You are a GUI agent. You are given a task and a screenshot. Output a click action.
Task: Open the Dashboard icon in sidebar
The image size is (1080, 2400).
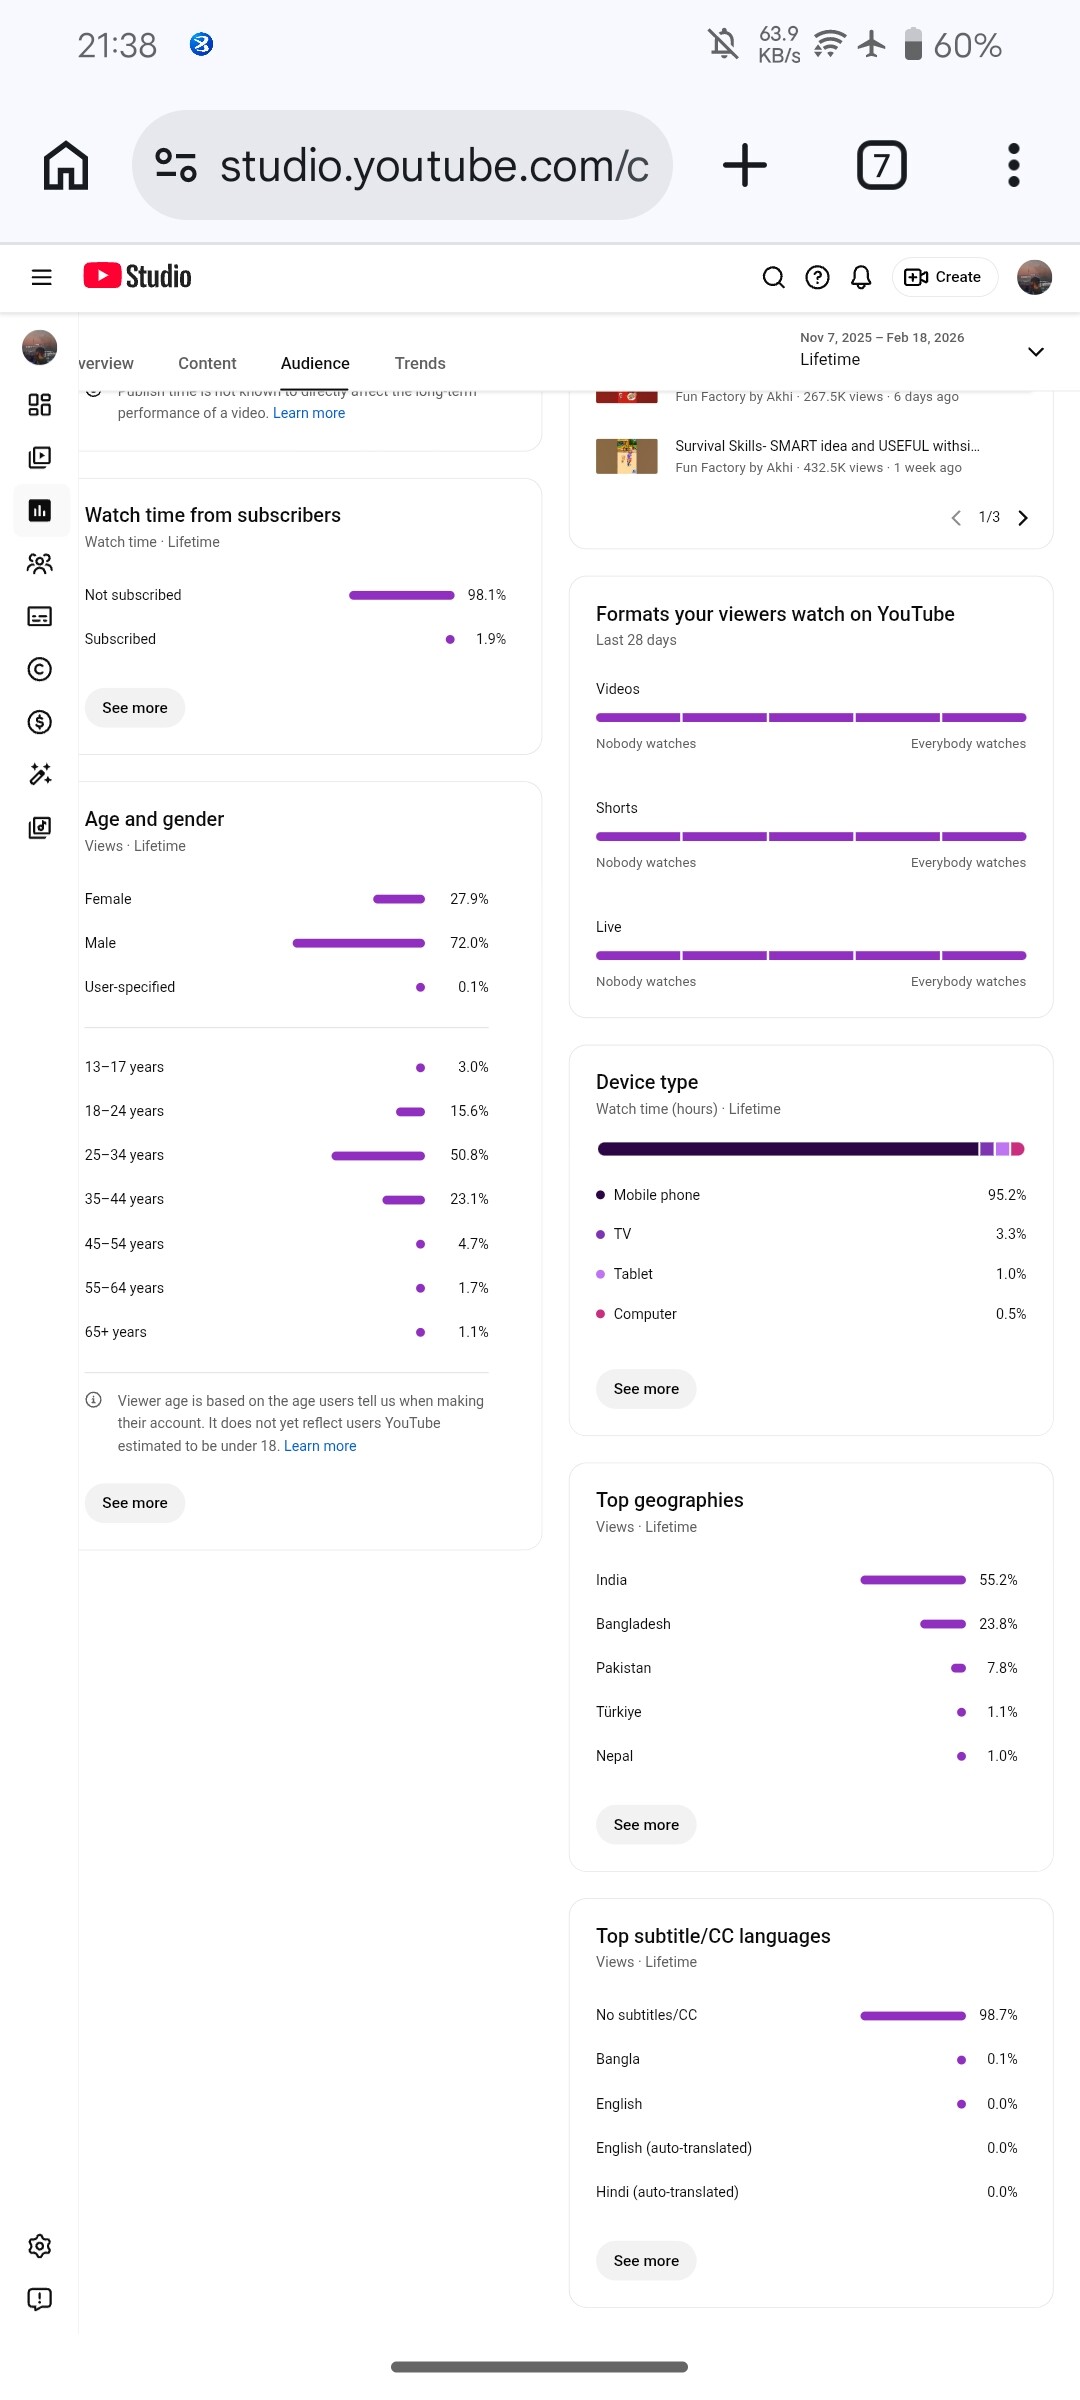40,404
